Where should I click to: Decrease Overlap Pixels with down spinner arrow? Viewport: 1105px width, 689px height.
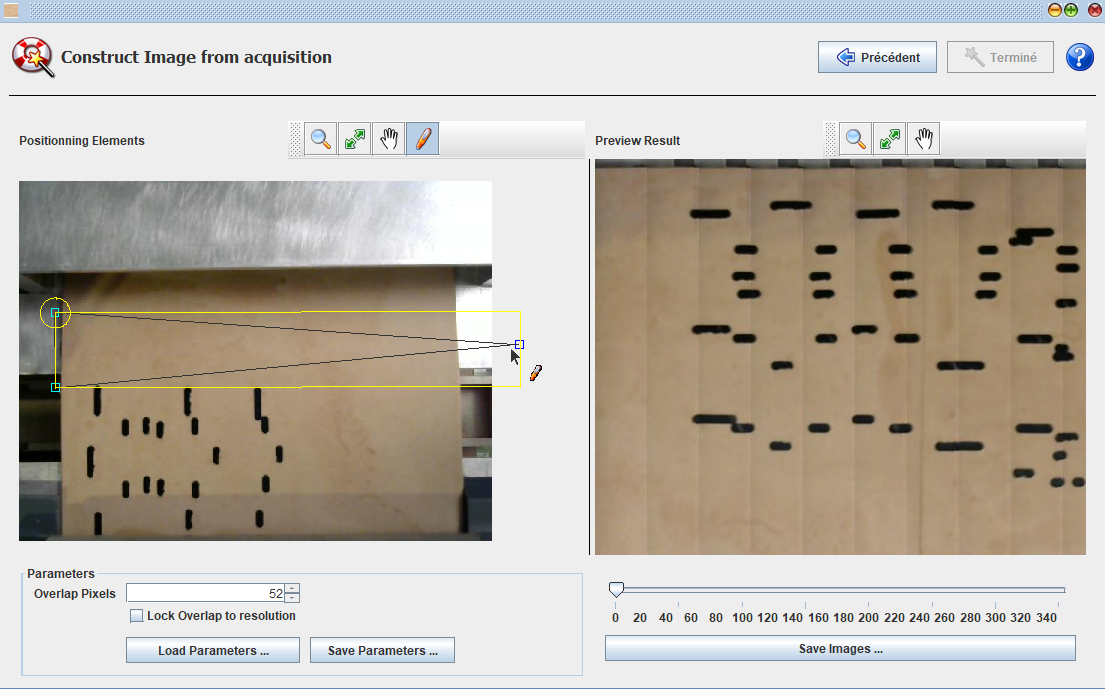coord(291,598)
